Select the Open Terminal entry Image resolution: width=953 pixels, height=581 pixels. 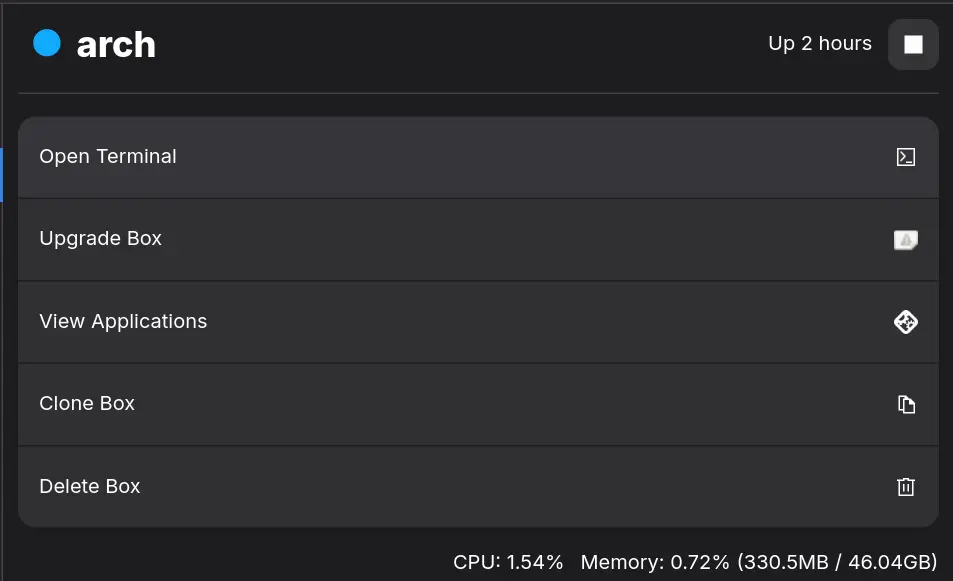point(108,157)
